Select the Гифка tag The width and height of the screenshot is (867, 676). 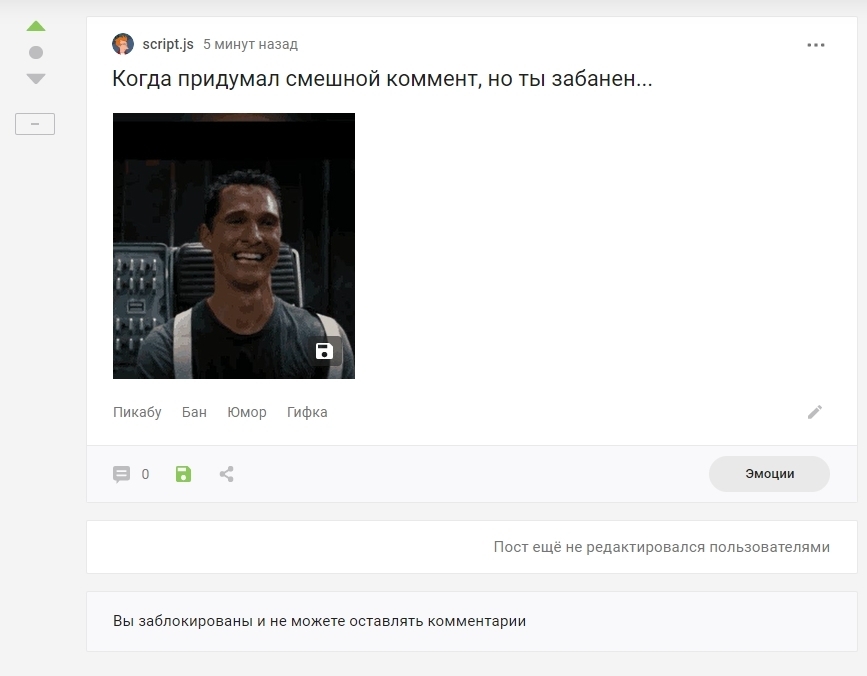point(307,412)
